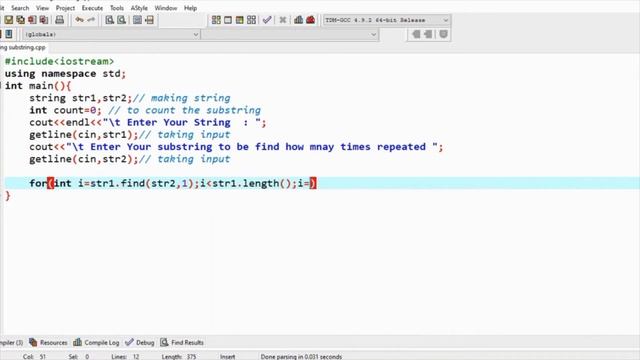Click the second grayed icon right of the member dropdown
The height and width of the screenshot is (360, 640).
click(428, 34)
